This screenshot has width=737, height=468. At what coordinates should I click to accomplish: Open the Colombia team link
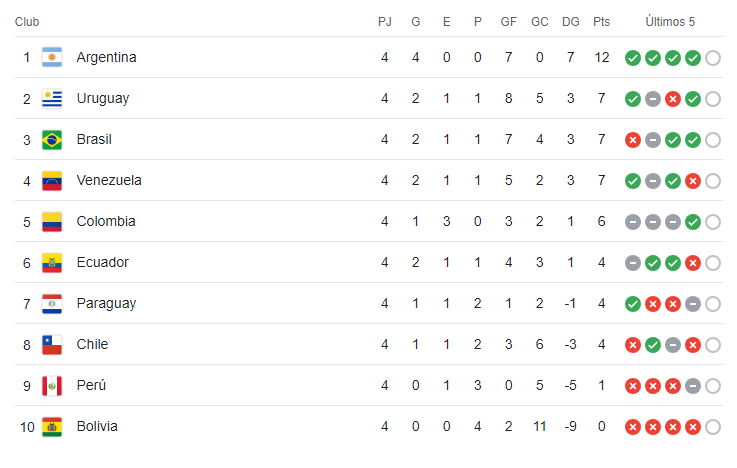[106, 221]
